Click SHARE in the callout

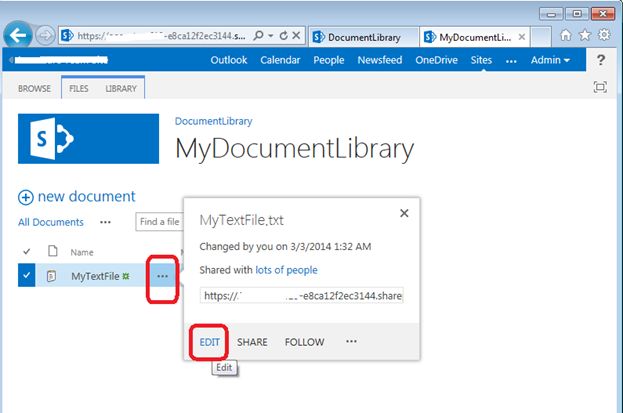pyautogui.click(x=252, y=342)
